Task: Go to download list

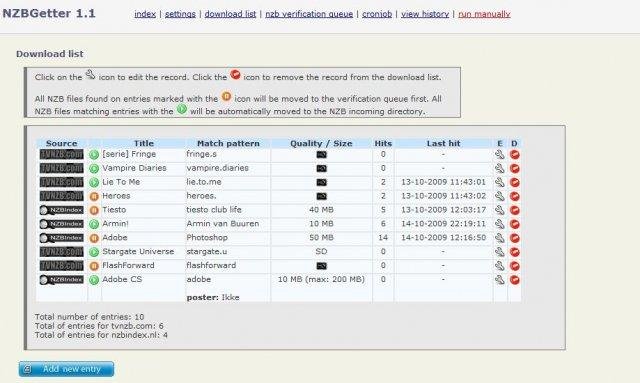Action: click(230, 14)
